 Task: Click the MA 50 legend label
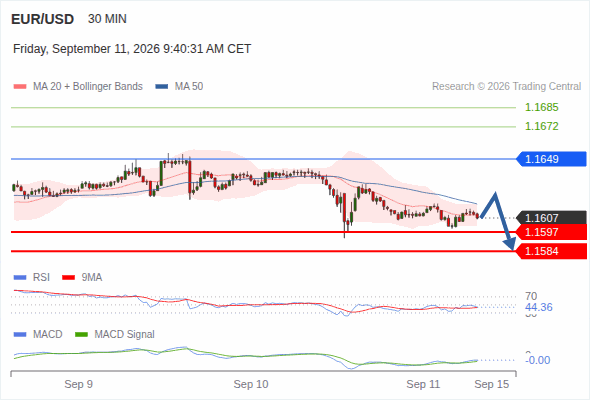(x=189, y=86)
